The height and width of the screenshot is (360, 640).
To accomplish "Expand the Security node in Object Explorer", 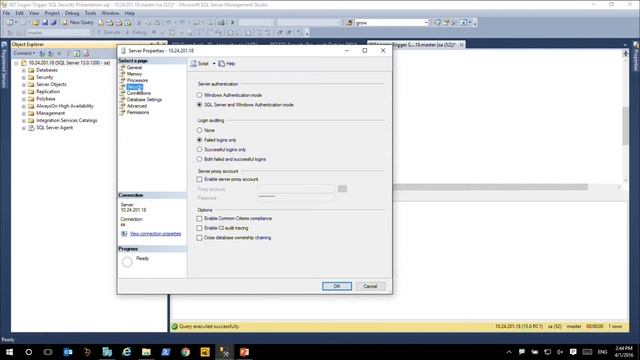I will (24, 78).
